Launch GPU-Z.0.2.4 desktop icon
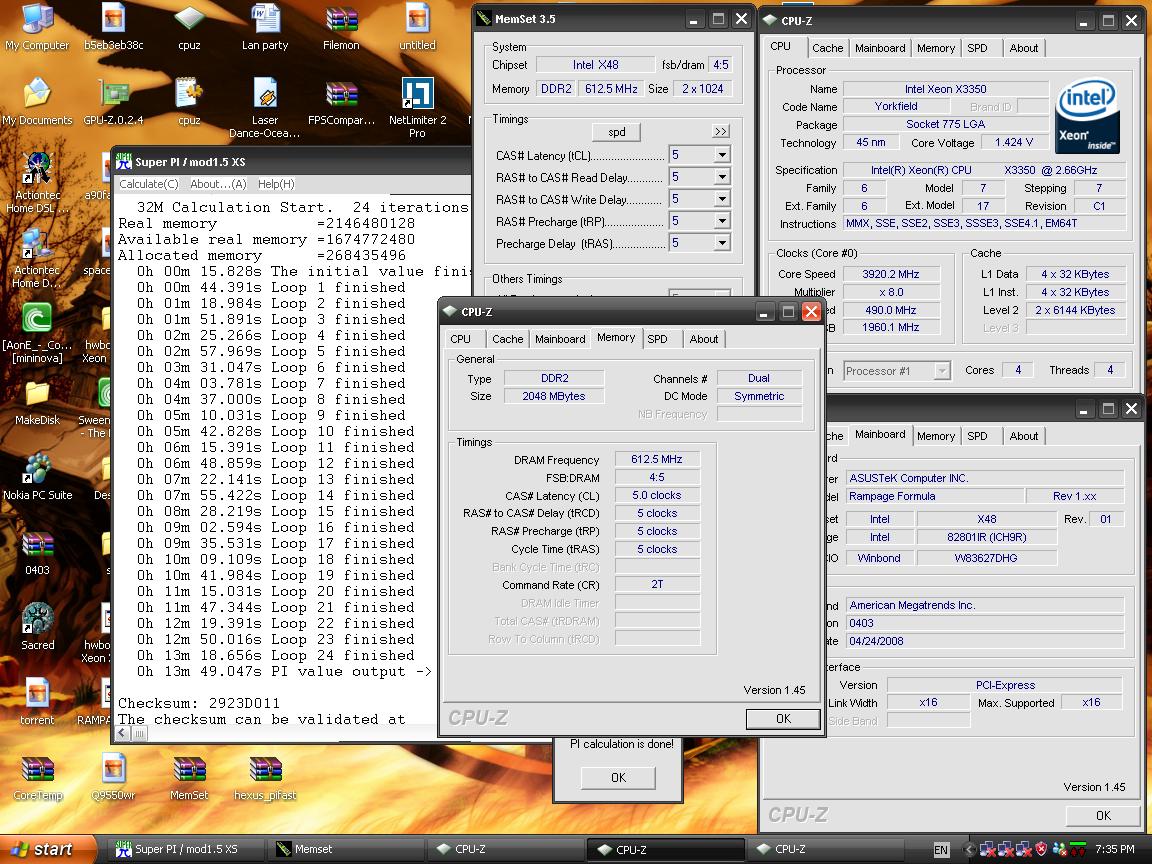1152x864 pixels. coord(113,102)
